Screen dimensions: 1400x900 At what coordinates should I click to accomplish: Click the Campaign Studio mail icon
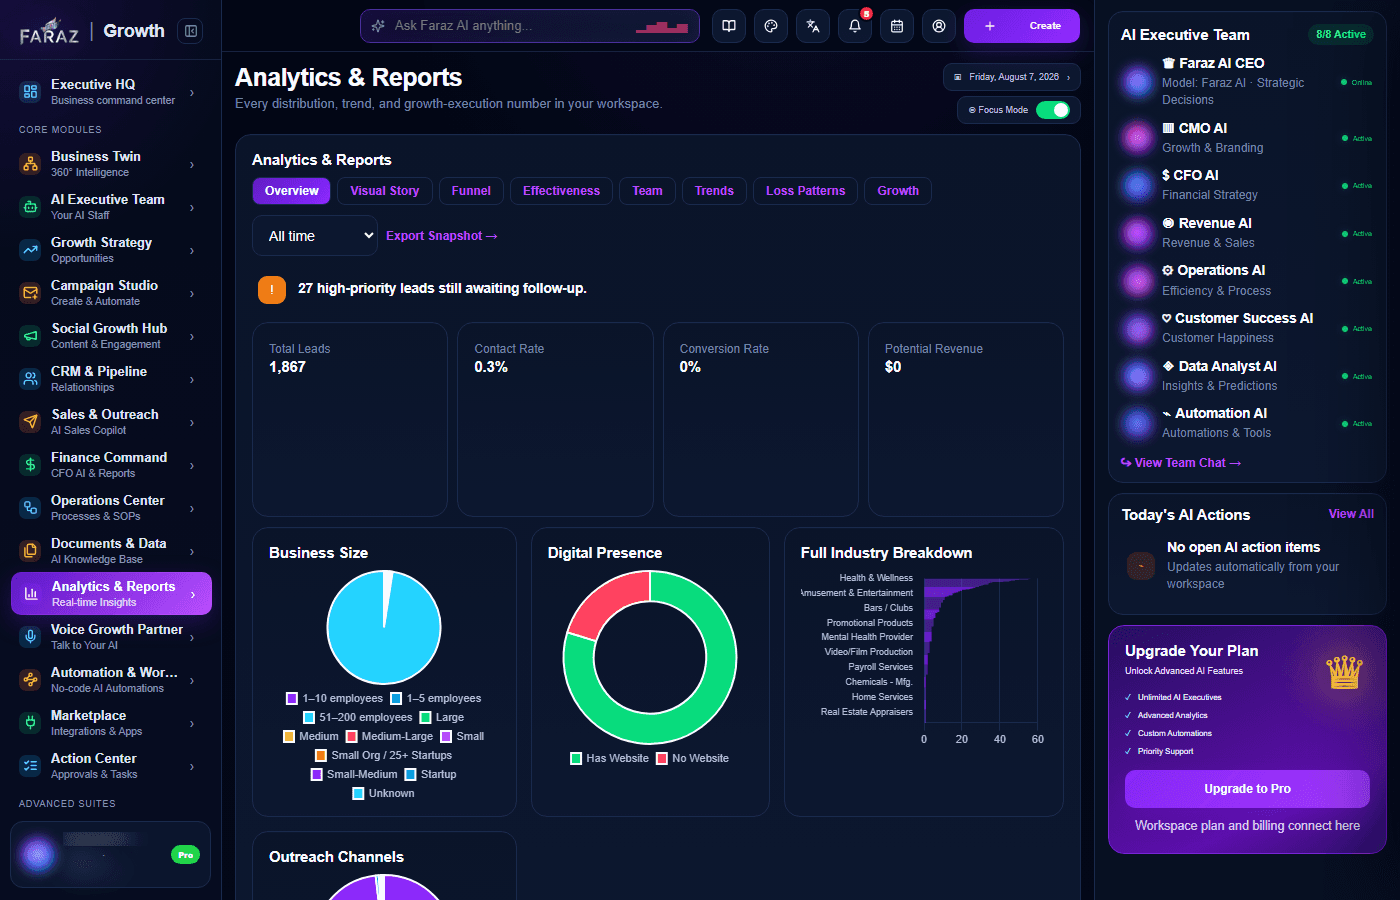(x=30, y=293)
